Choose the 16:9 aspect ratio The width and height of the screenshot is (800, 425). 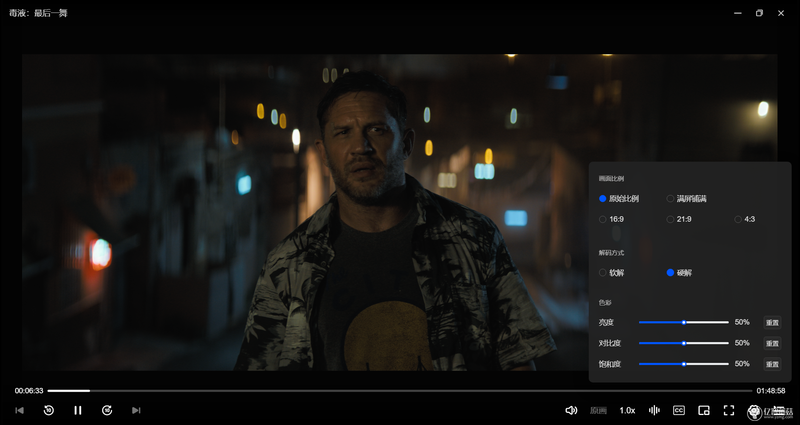coord(611,219)
